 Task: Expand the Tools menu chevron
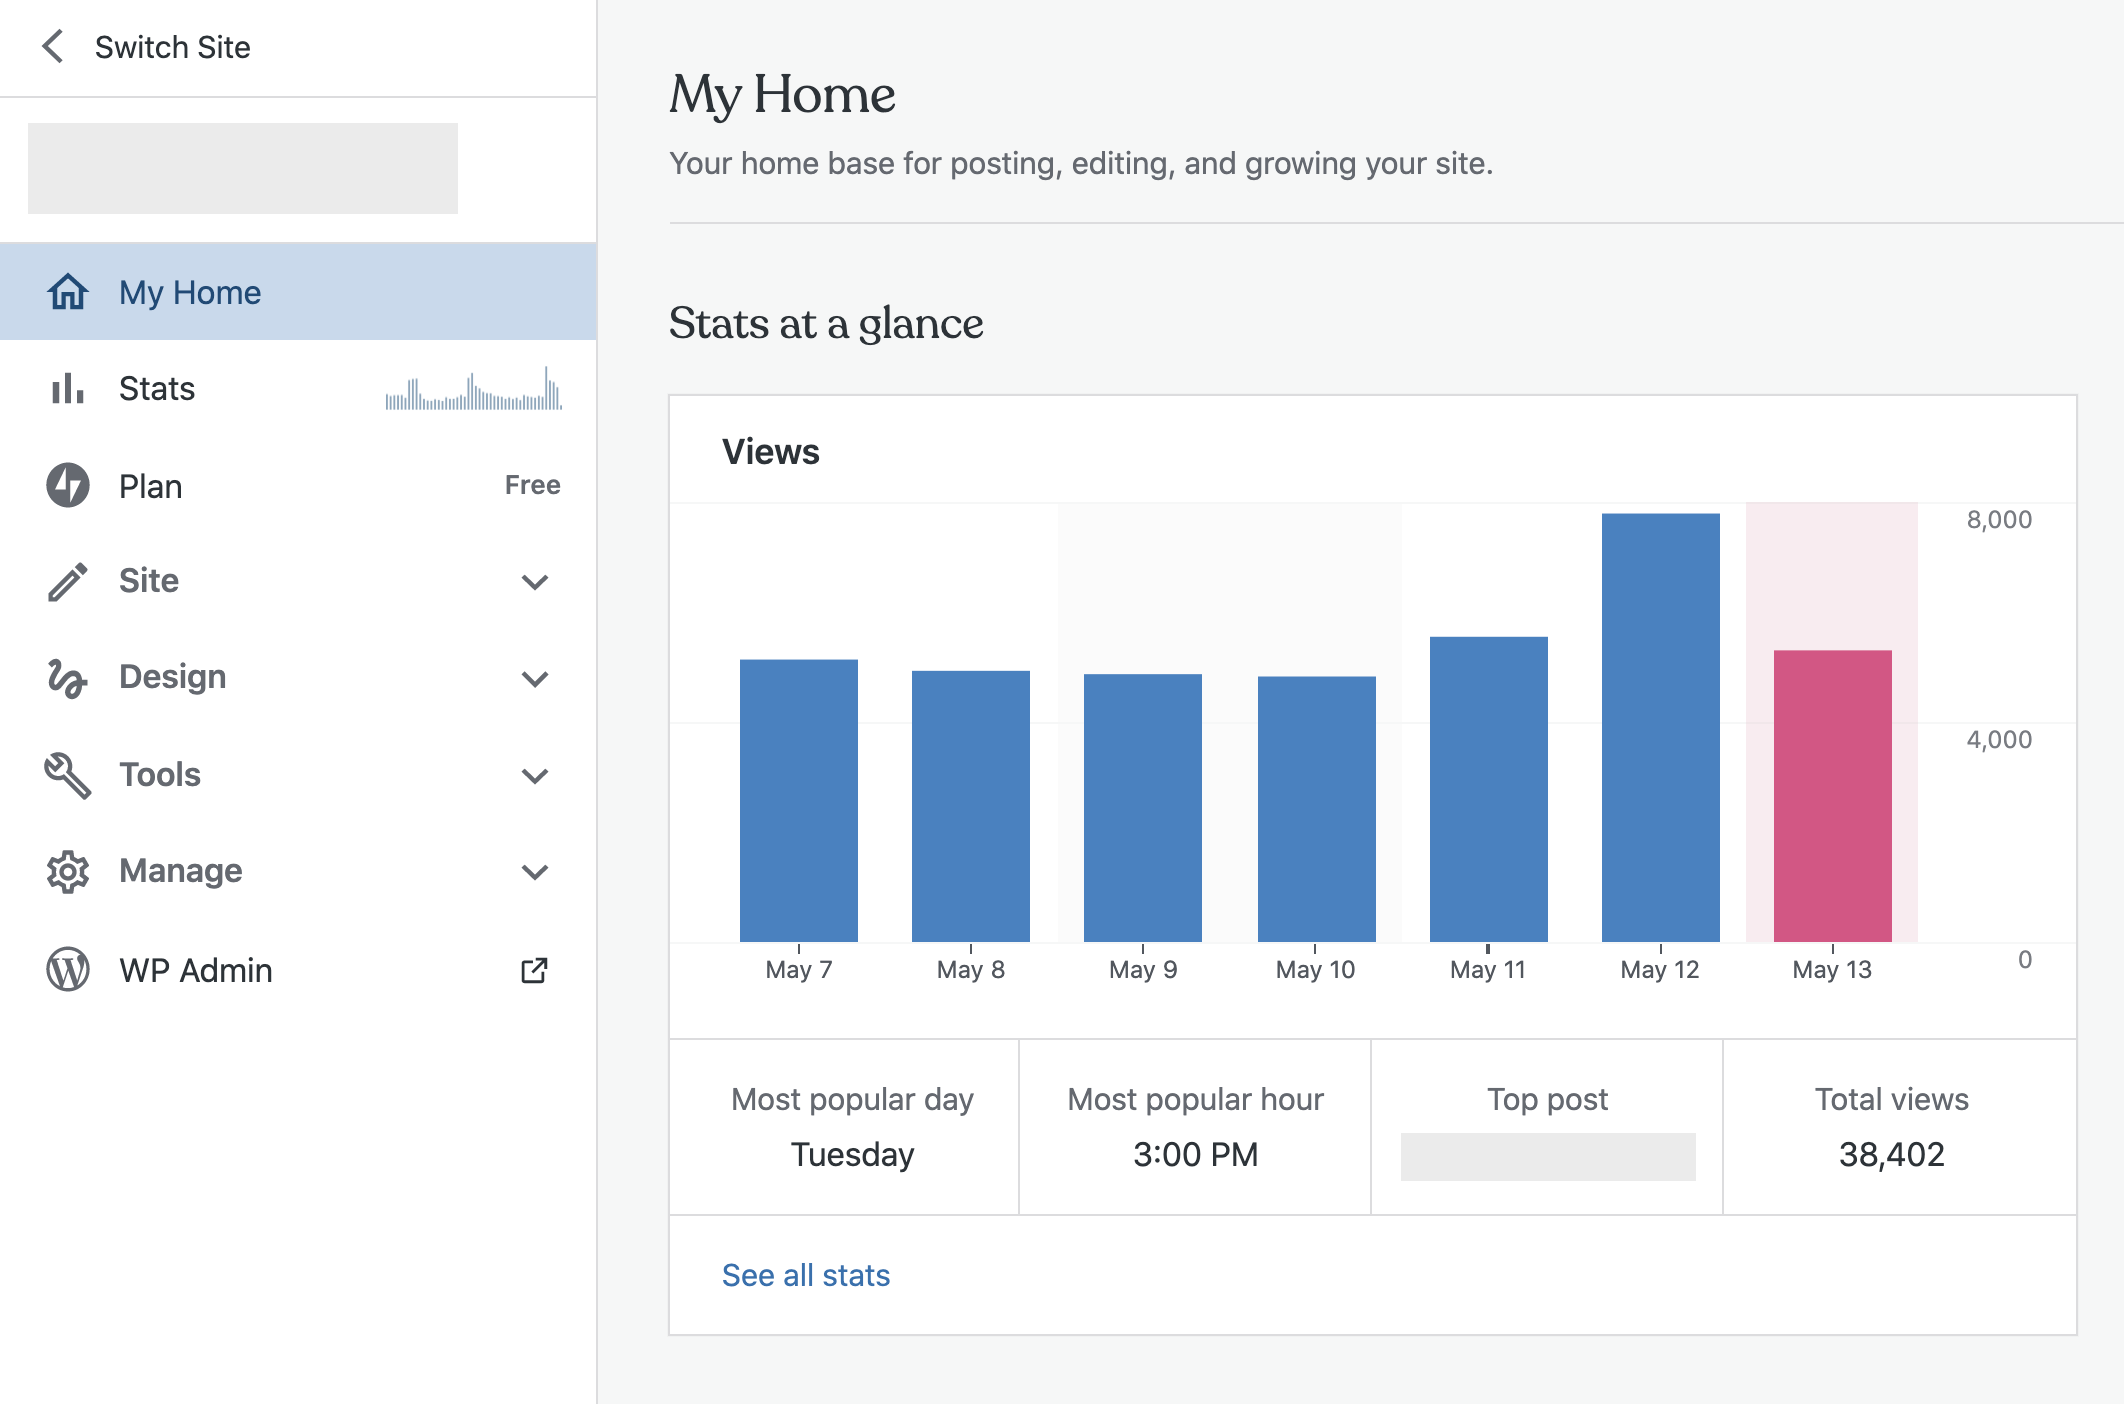pyautogui.click(x=535, y=776)
